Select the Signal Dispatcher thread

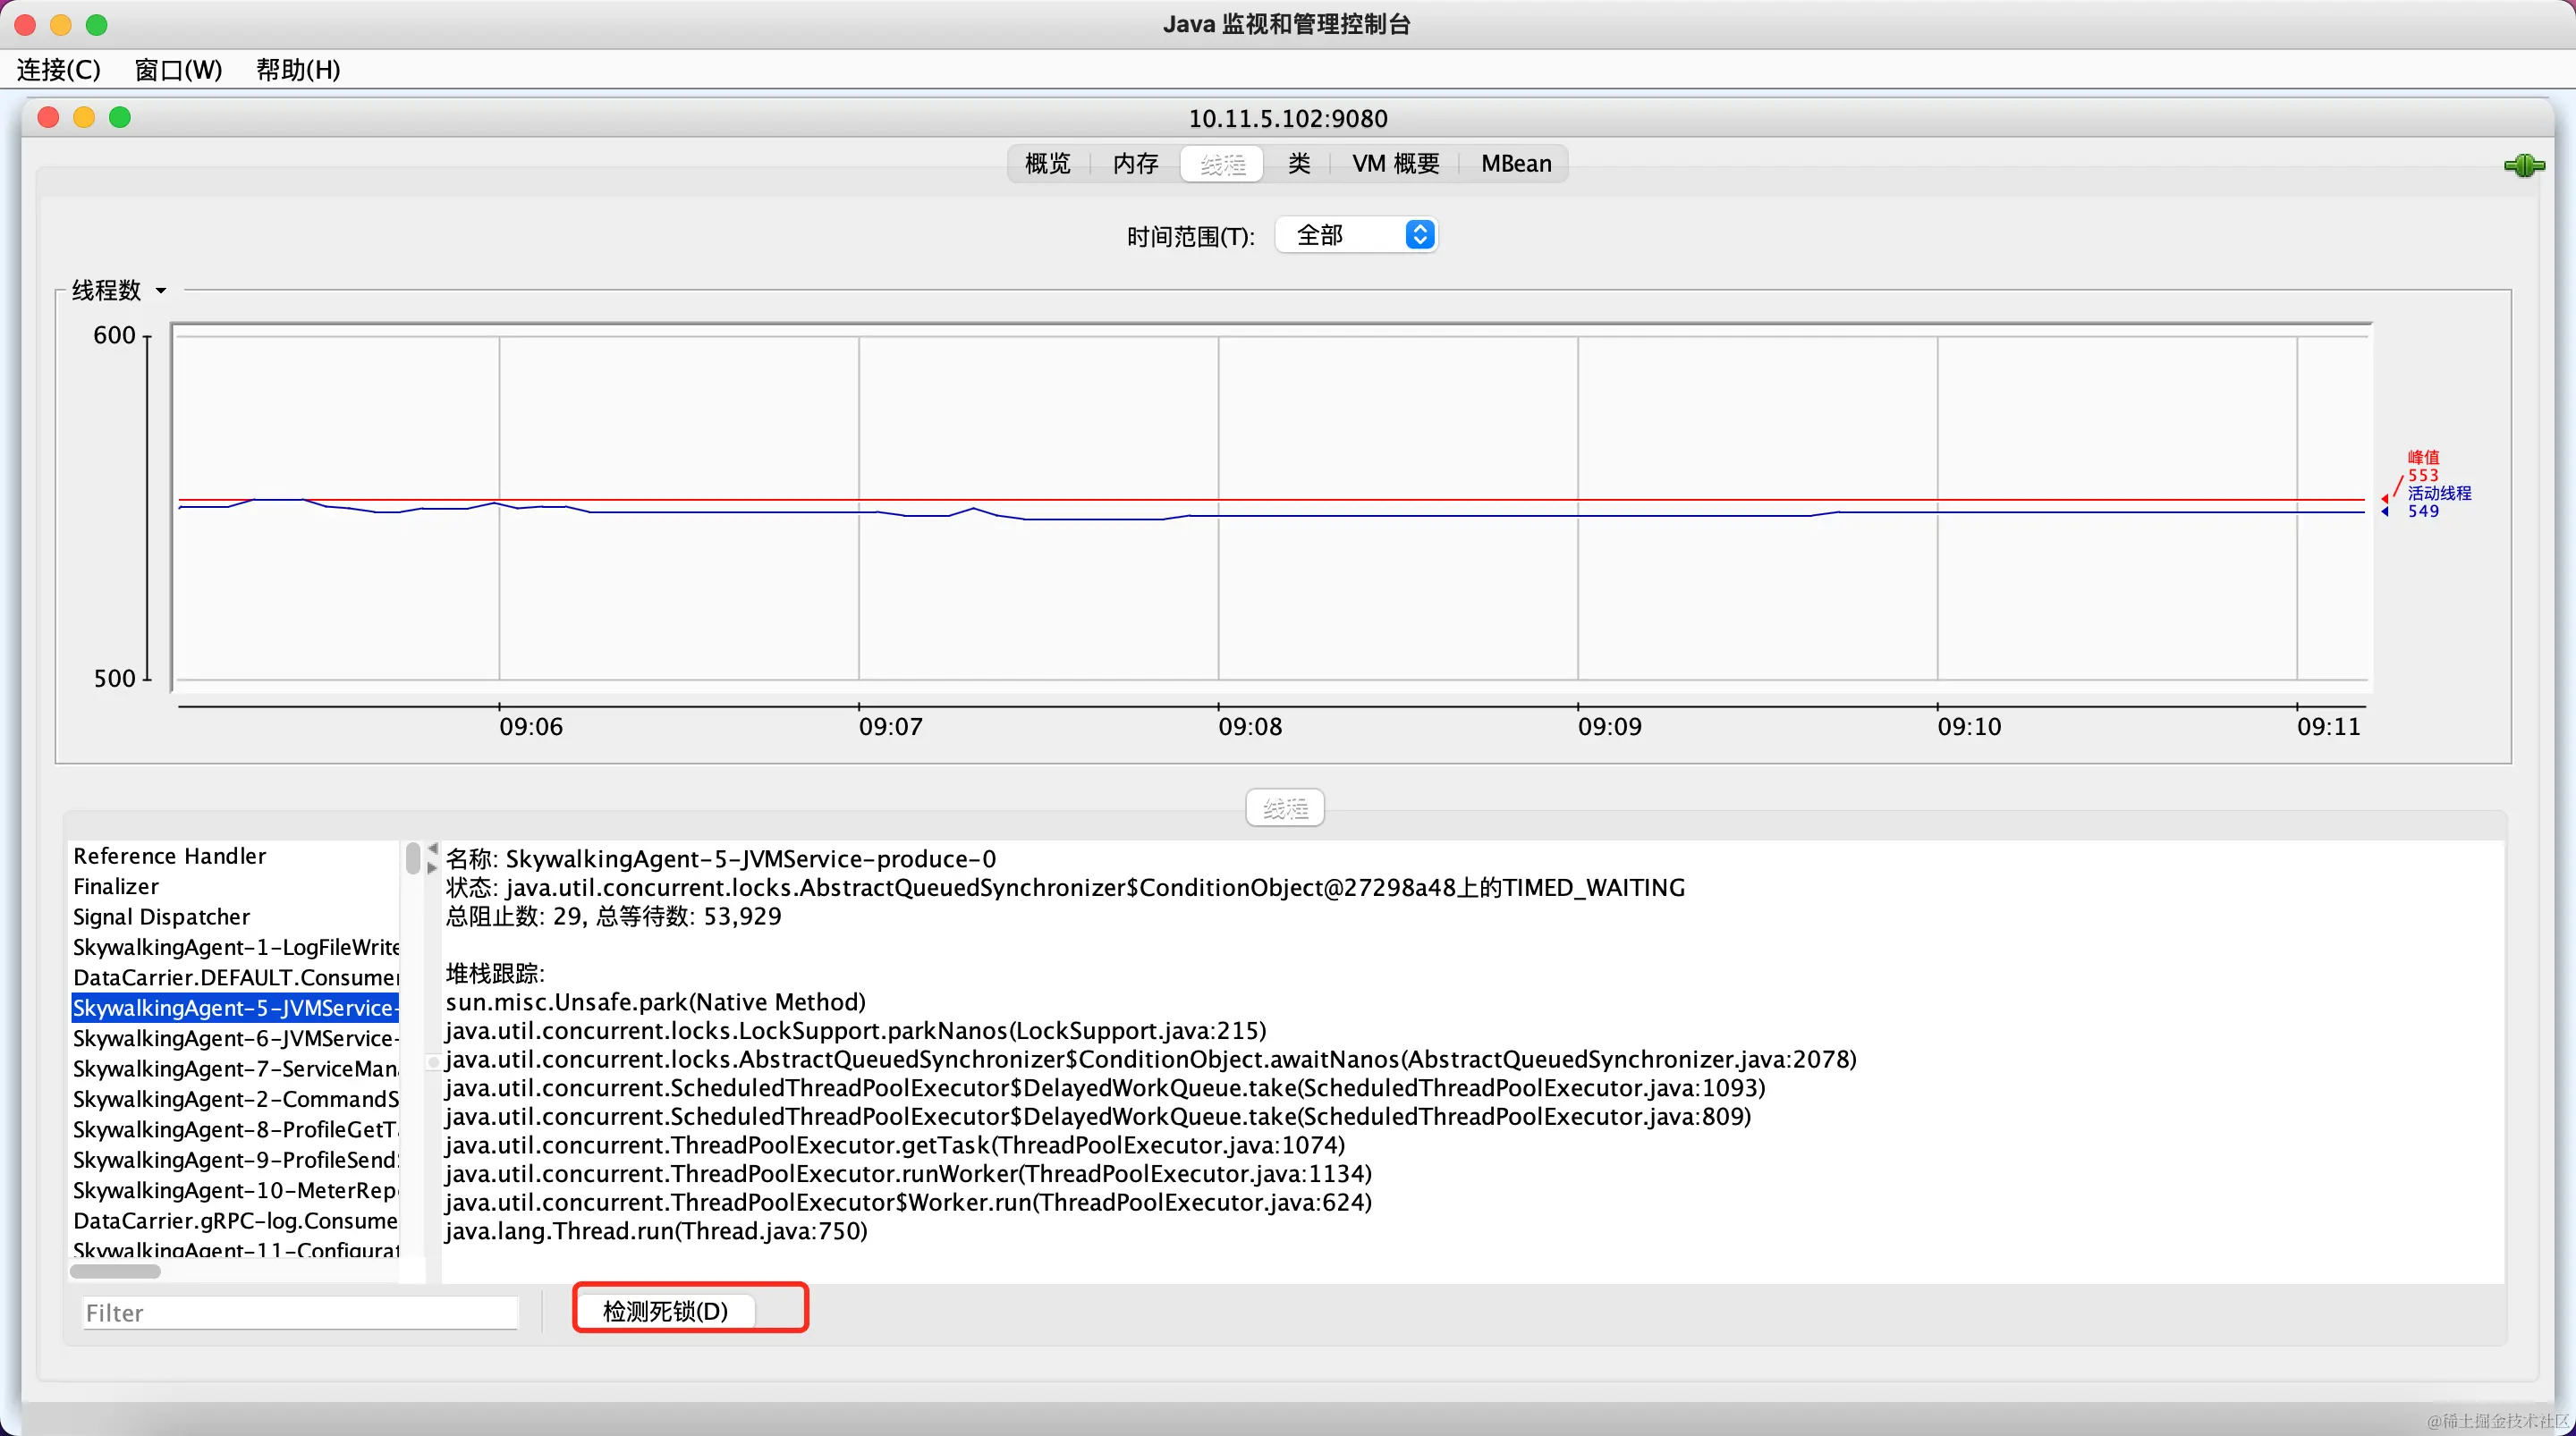click(162, 917)
